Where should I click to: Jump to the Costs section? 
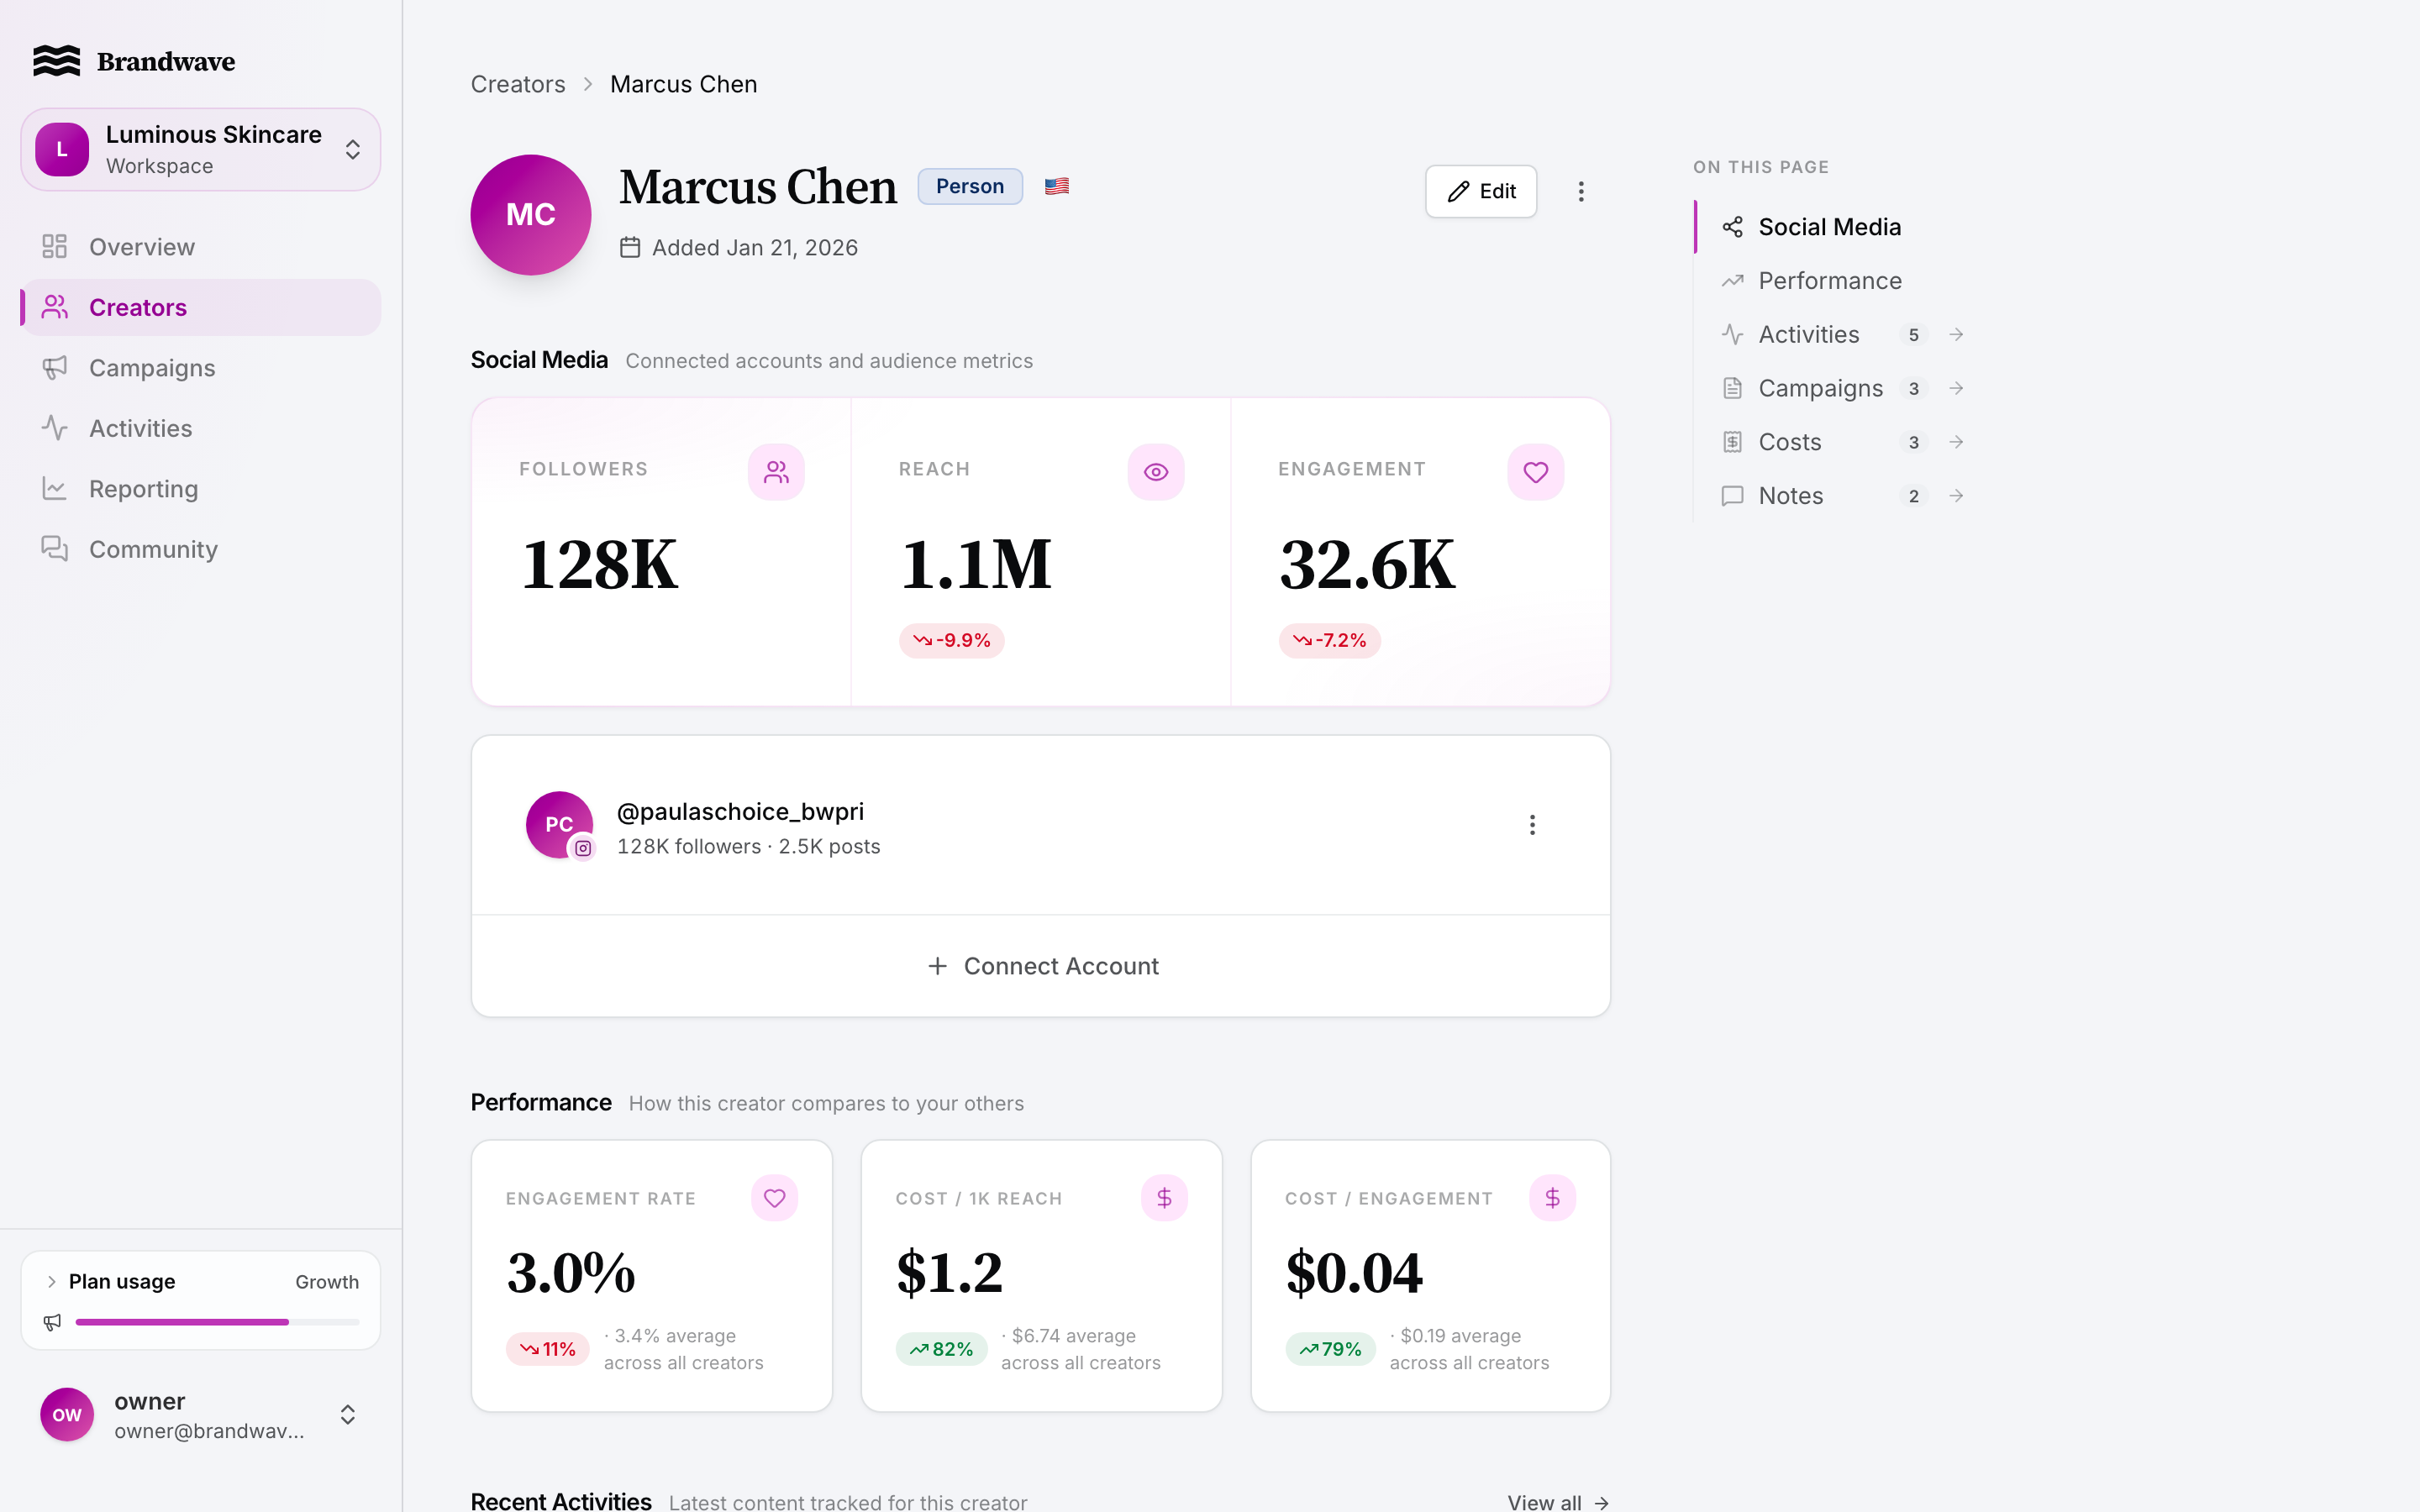point(1789,442)
